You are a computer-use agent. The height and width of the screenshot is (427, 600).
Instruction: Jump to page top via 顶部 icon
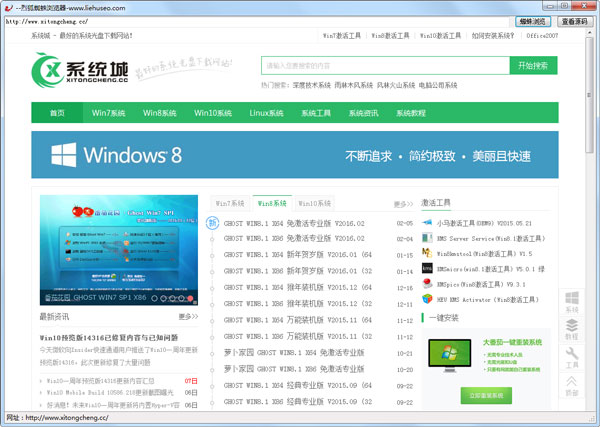tap(572, 386)
